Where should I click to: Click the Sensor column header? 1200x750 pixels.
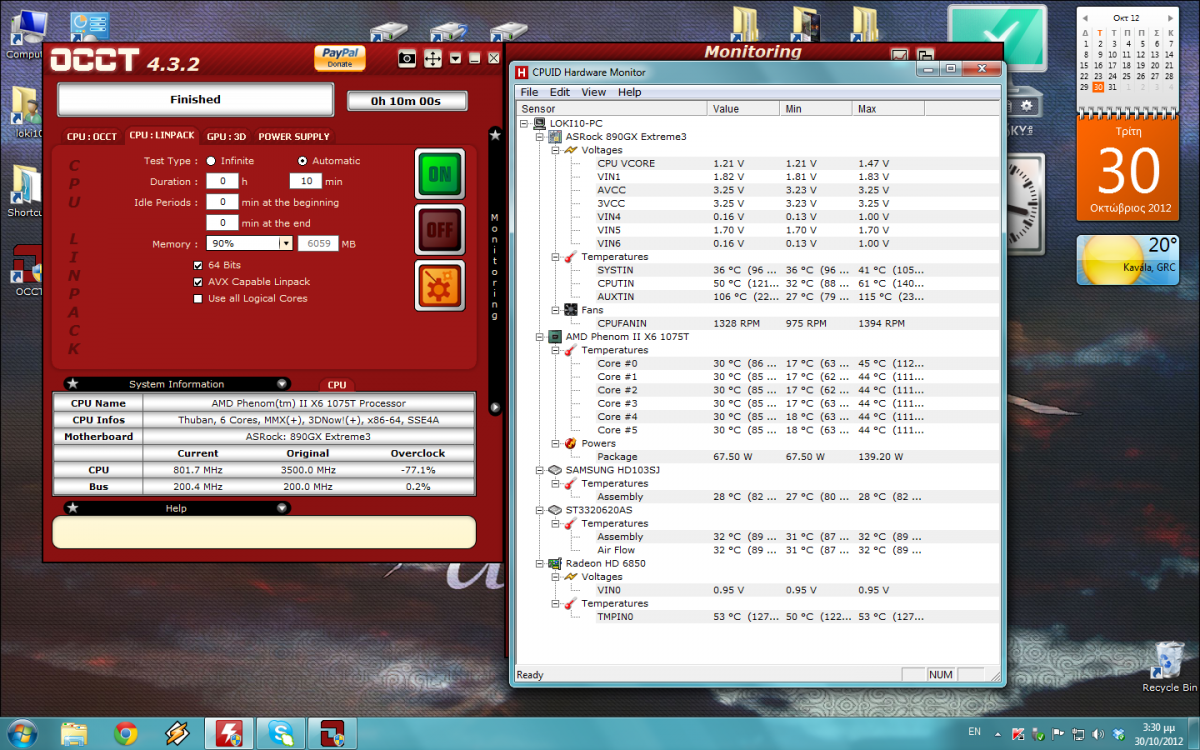coord(612,108)
